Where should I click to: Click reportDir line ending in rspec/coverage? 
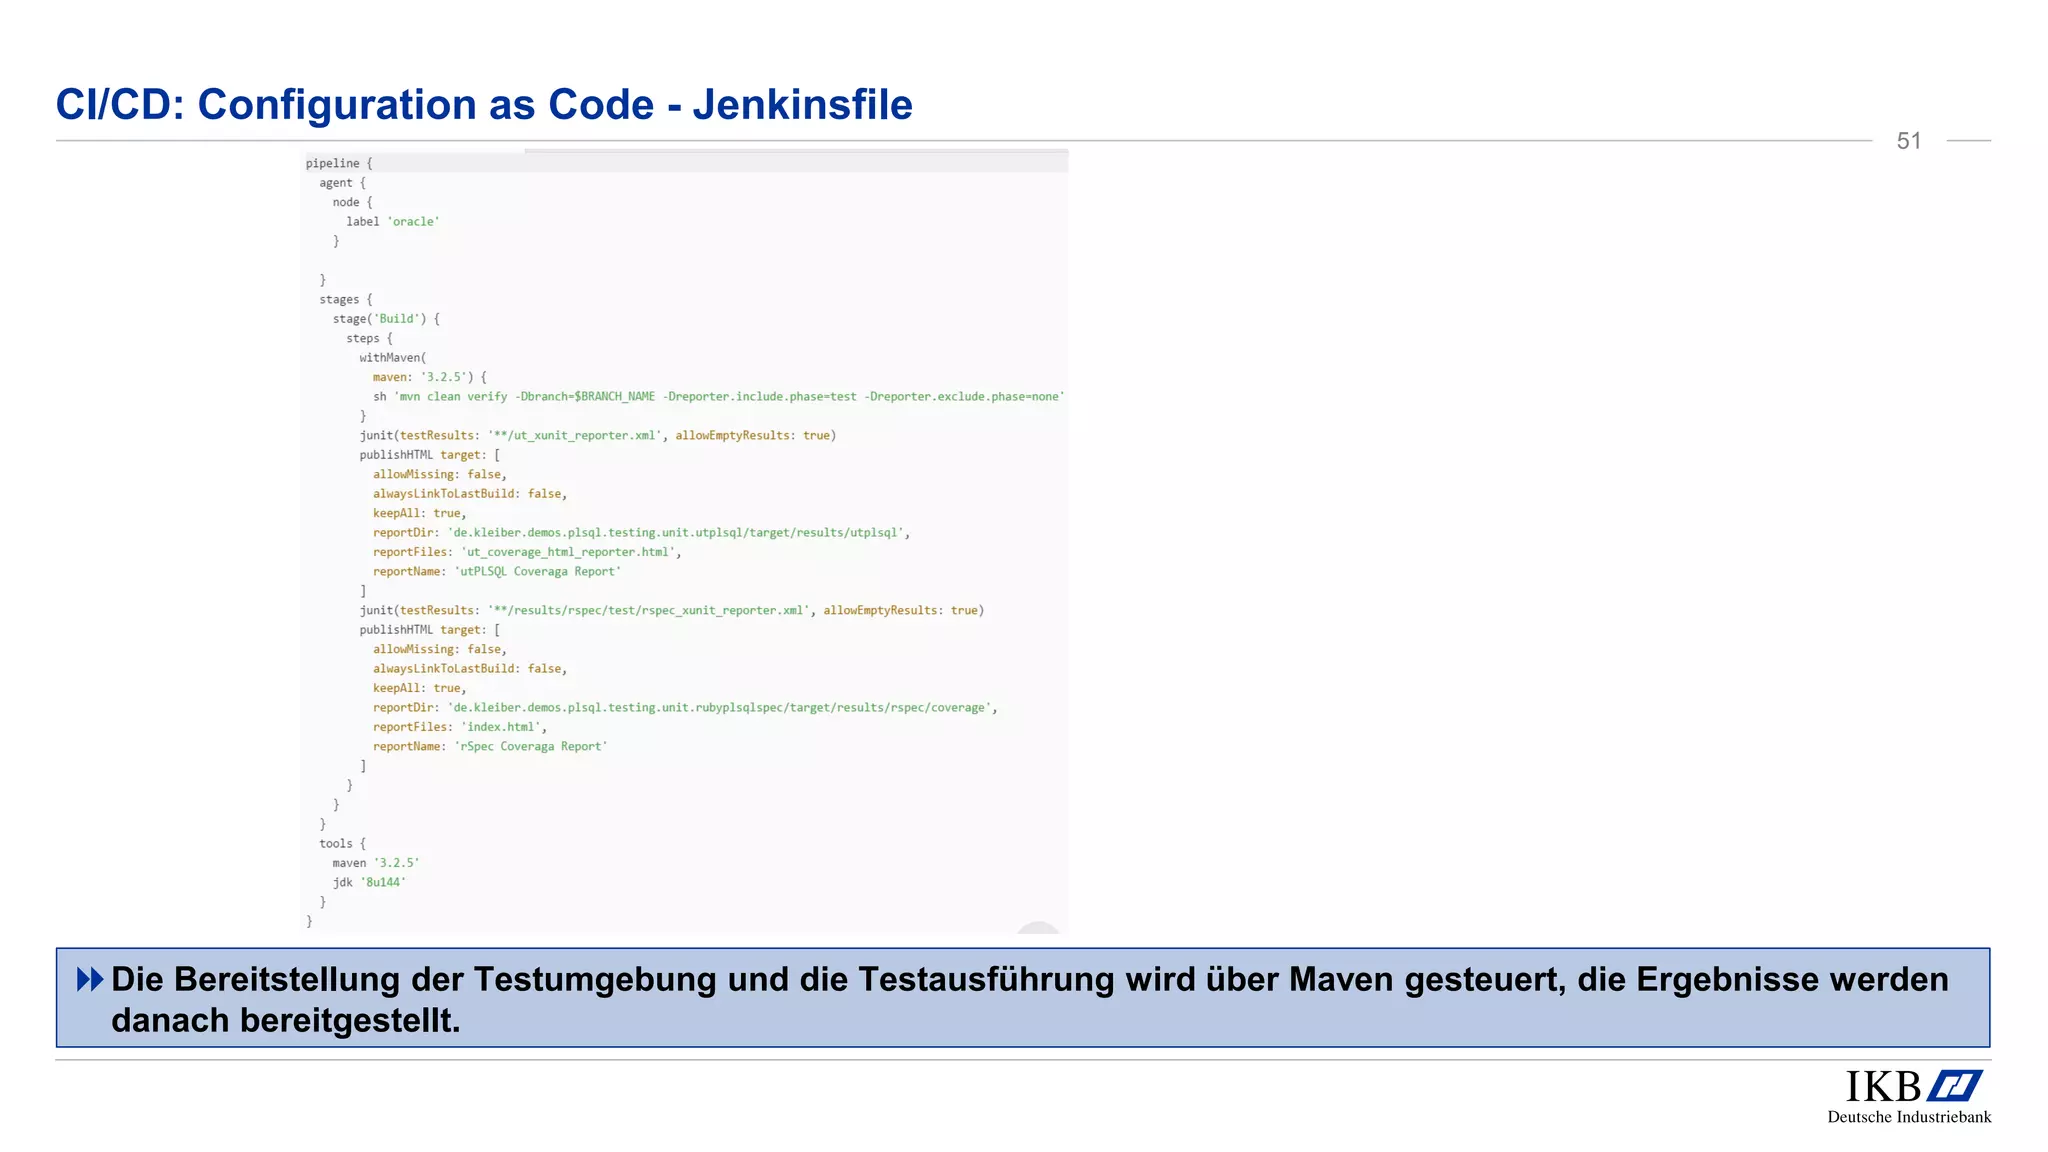tap(685, 708)
